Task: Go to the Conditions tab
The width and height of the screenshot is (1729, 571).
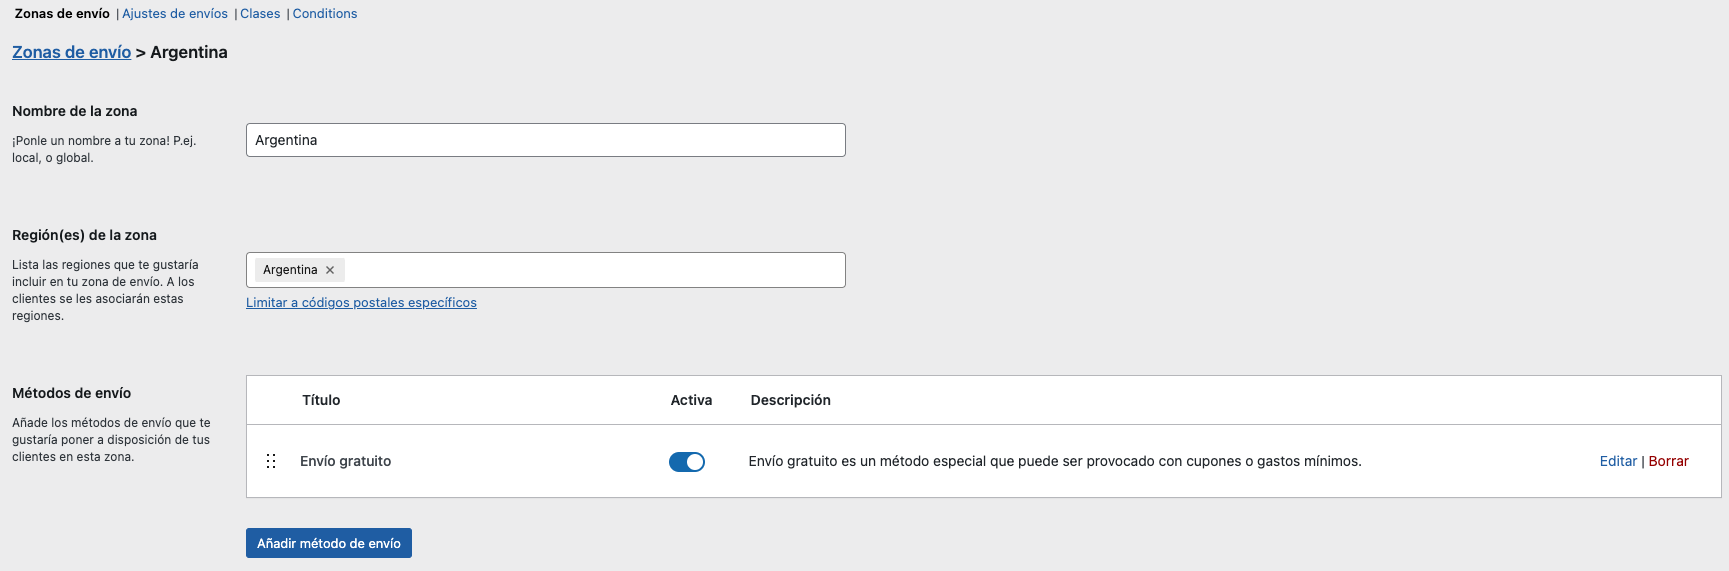Action: pyautogui.click(x=325, y=14)
